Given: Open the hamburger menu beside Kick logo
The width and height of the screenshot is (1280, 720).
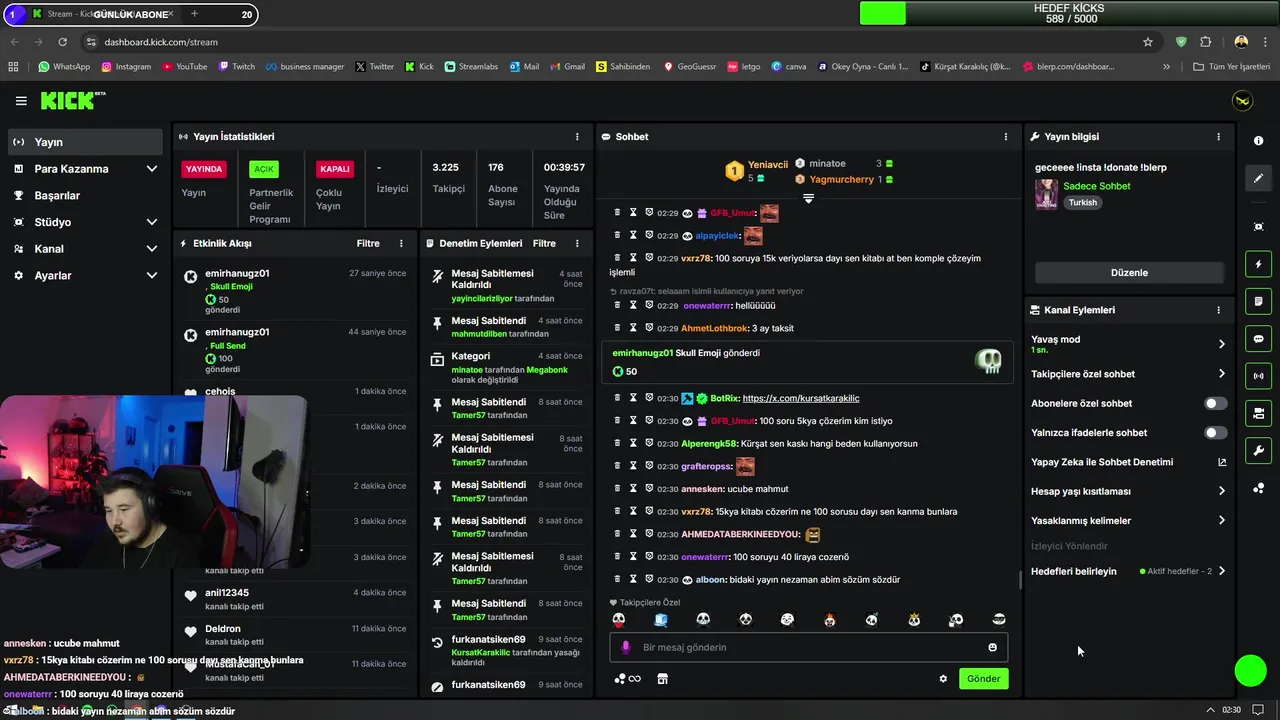Looking at the screenshot, I should [21, 101].
